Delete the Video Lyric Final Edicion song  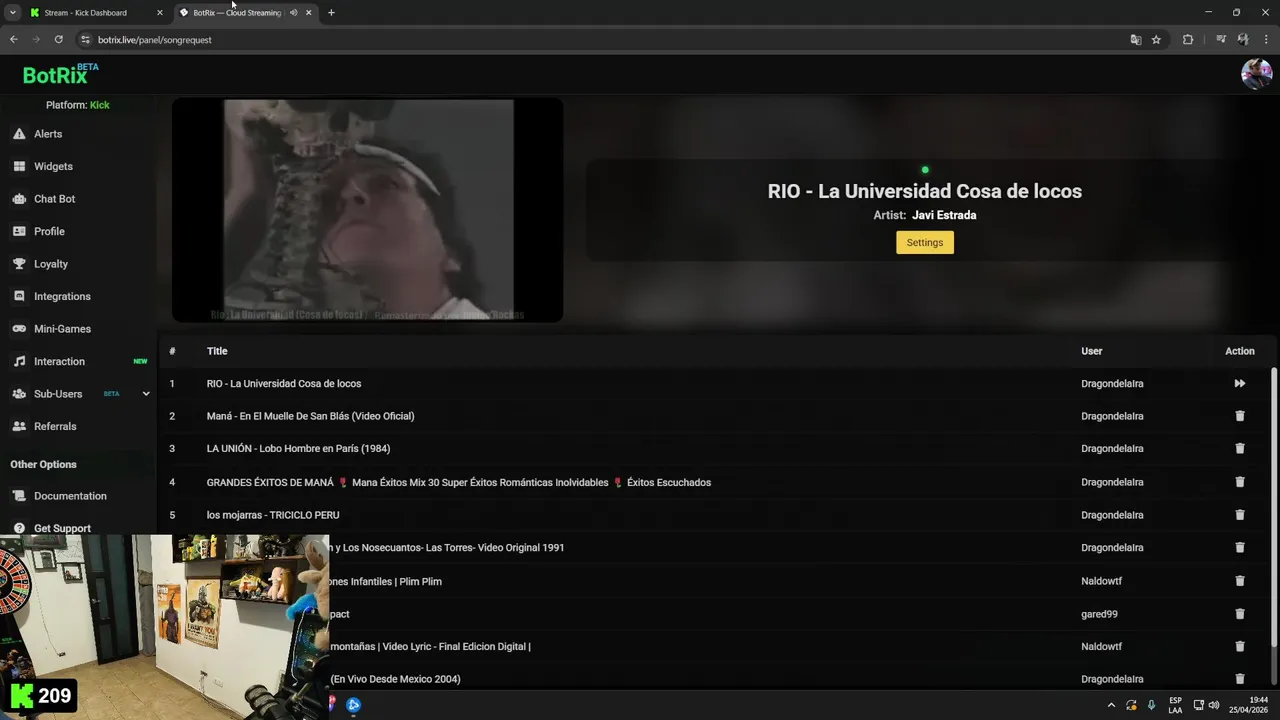(x=1240, y=647)
